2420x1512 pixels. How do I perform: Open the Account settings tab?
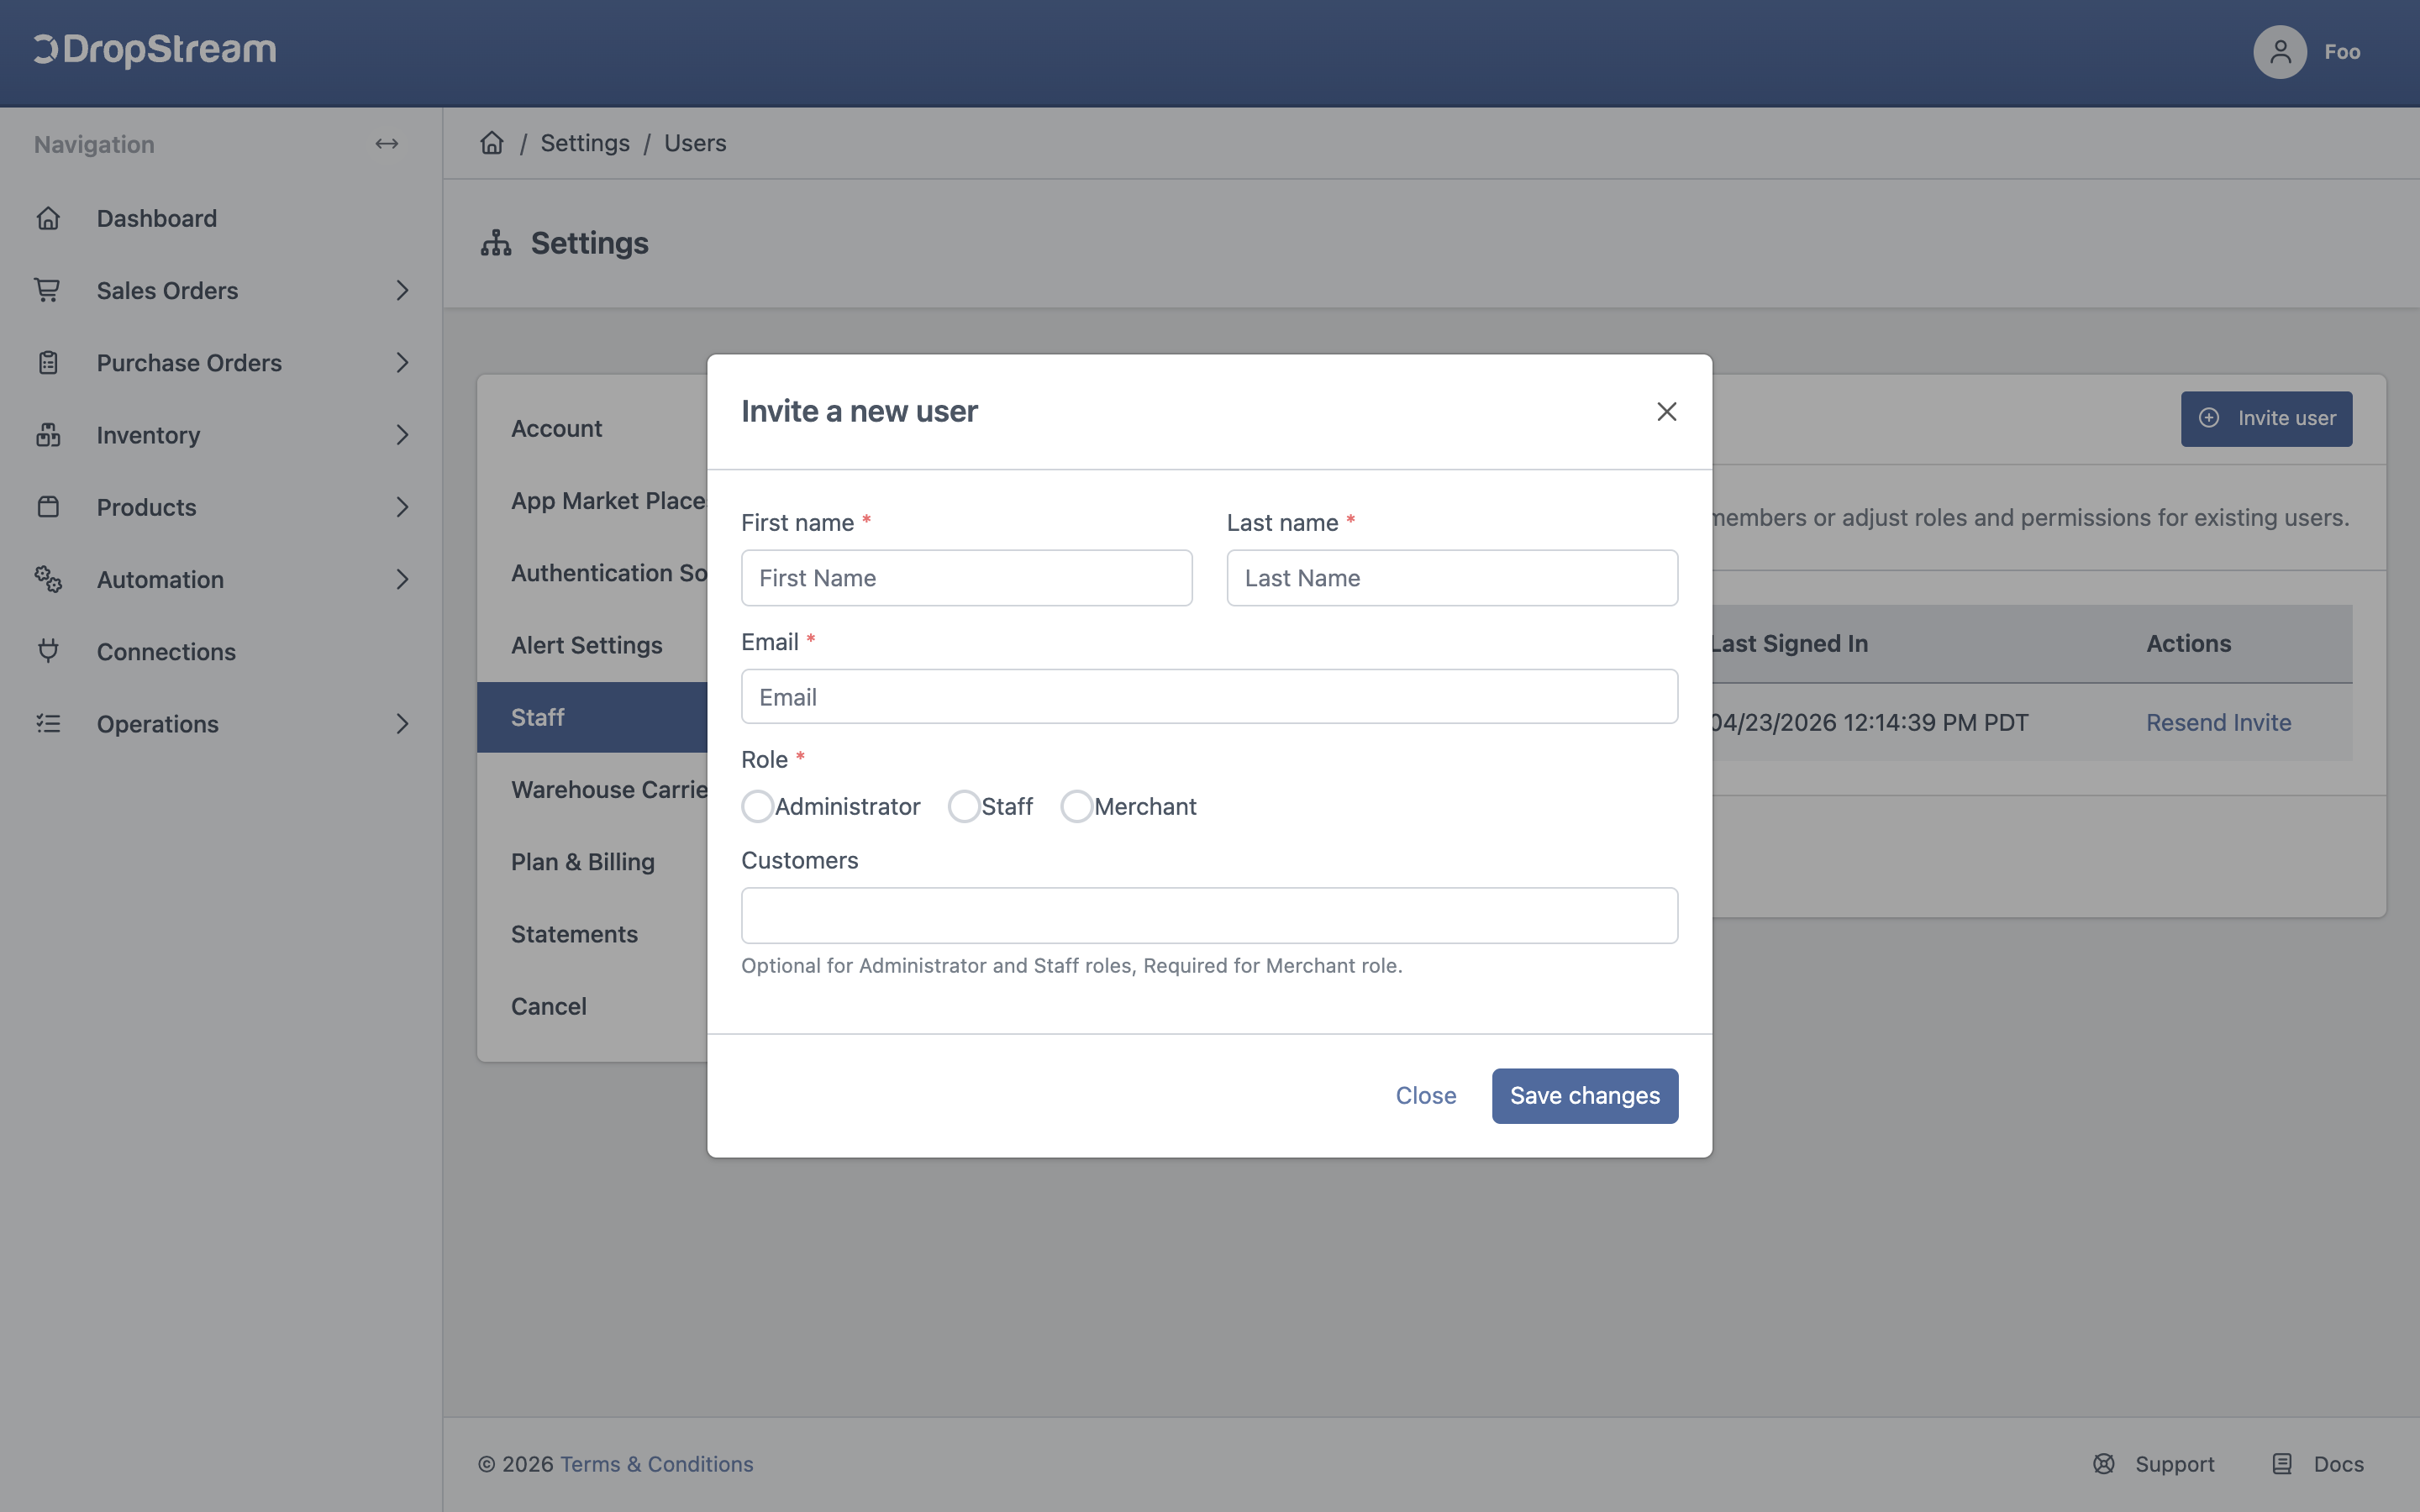pos(592,428)
